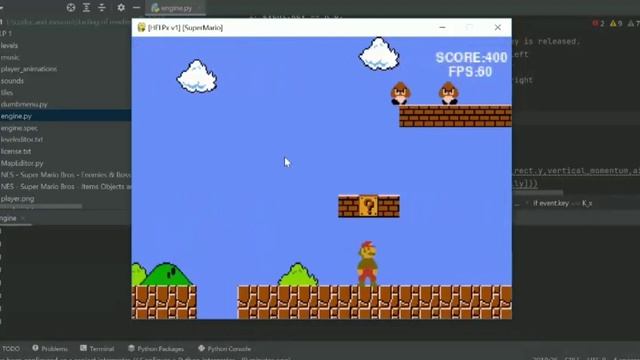Open the Terminal tool window

tap(97, 349)
